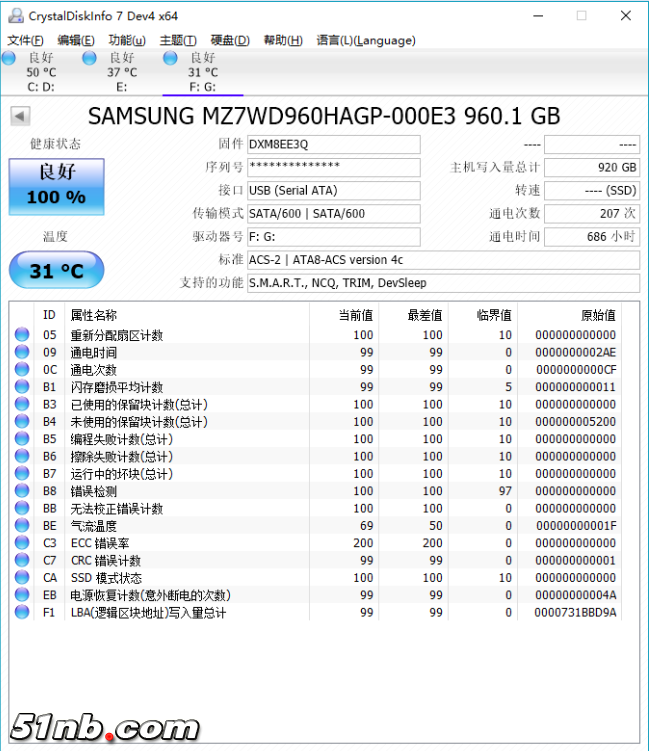Open the 文件(F) menu
Image resolution: width=649 pixels, height=751 pixels.
click(25, 40)
